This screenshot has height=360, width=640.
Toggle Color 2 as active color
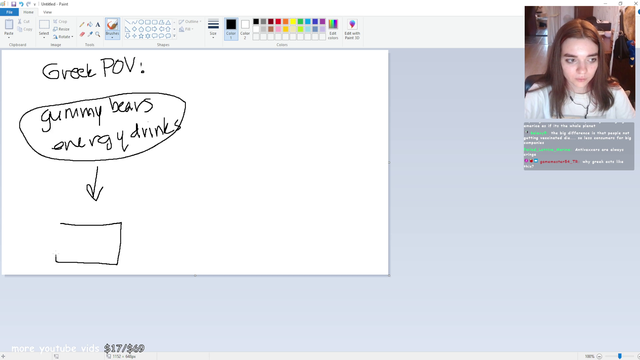(x=245, y=29)
